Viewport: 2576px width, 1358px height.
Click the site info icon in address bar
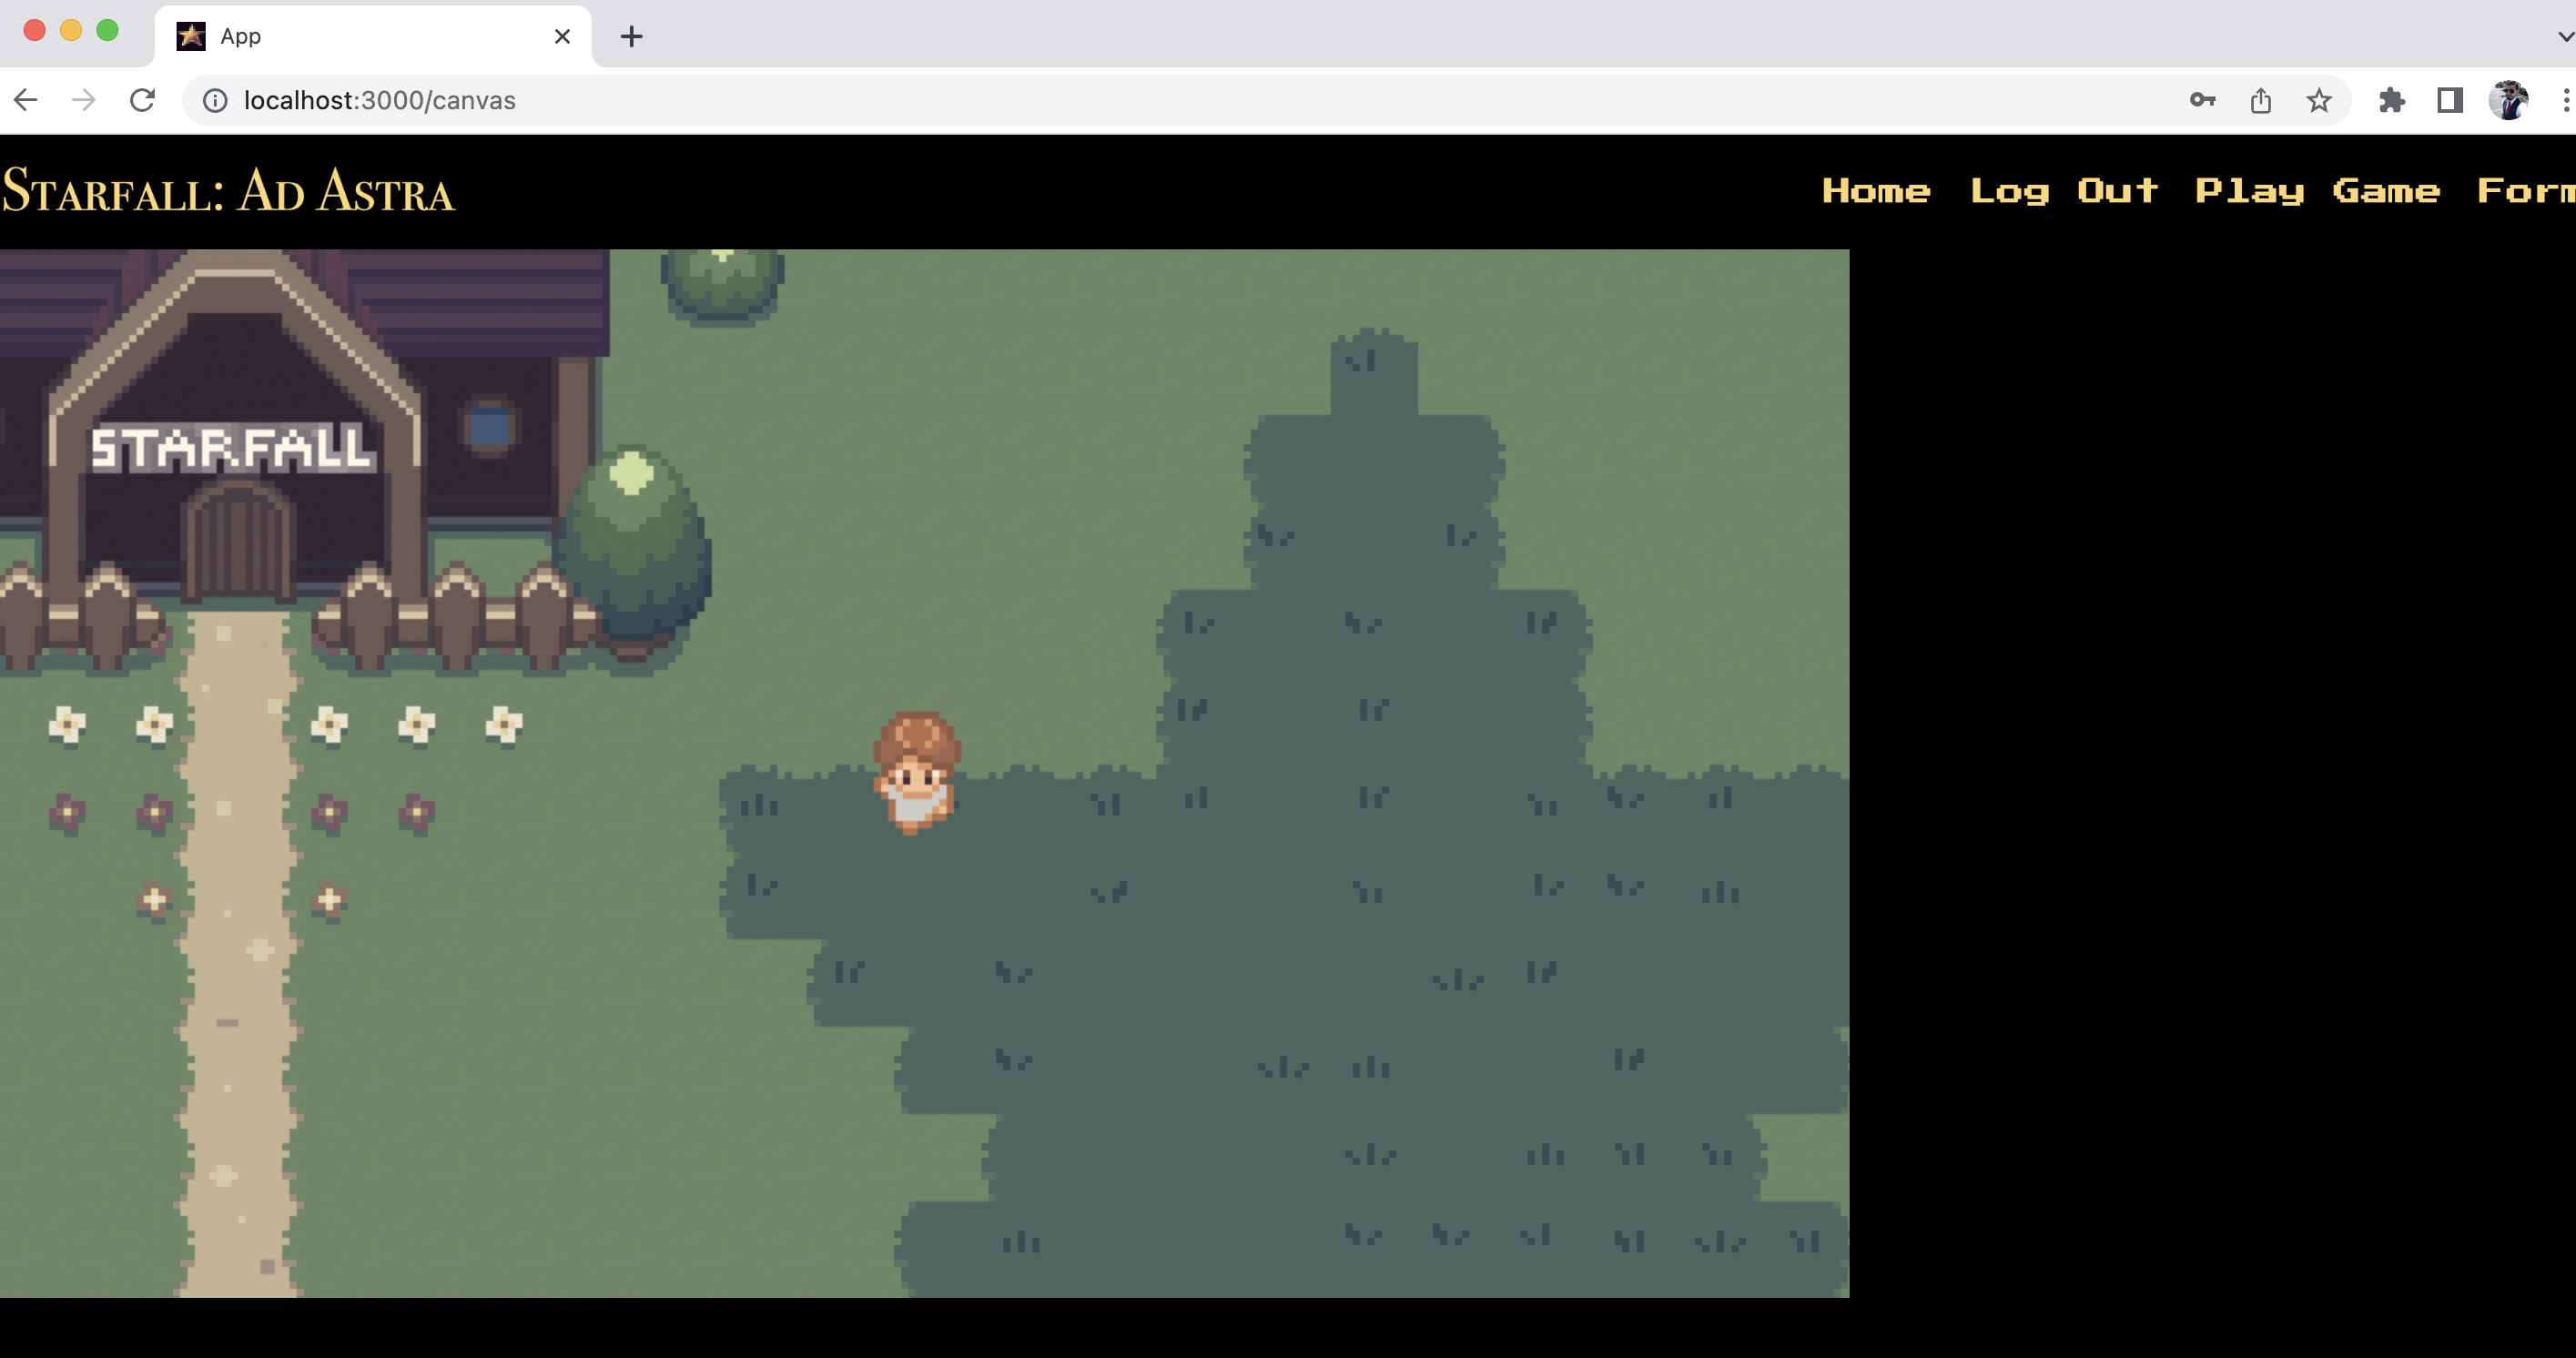tap(216, 100)
